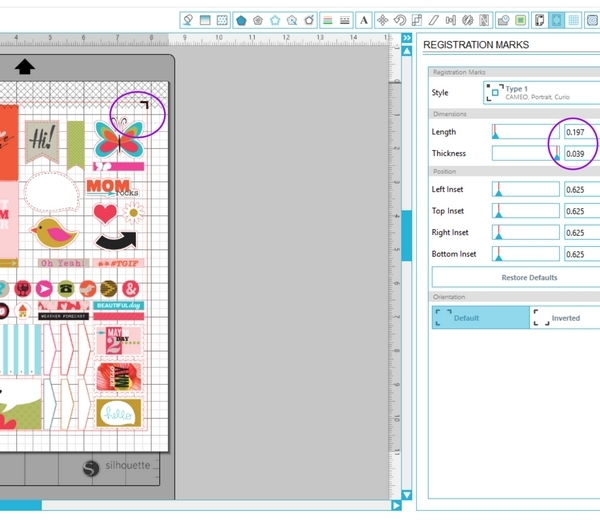Viewport: 600px width, 527px height.
Task: Collapse the side panel with double-chevron
Action: click(x=406, y=38)
